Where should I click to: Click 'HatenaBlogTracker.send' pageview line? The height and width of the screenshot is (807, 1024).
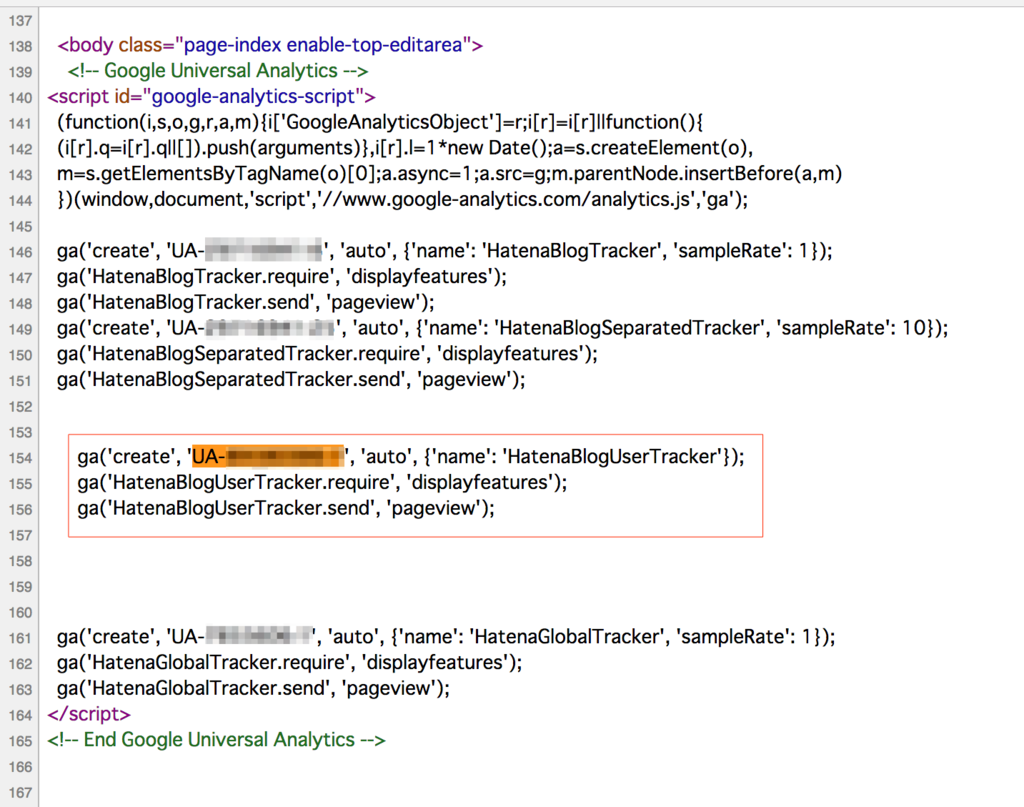pos(246,302)
